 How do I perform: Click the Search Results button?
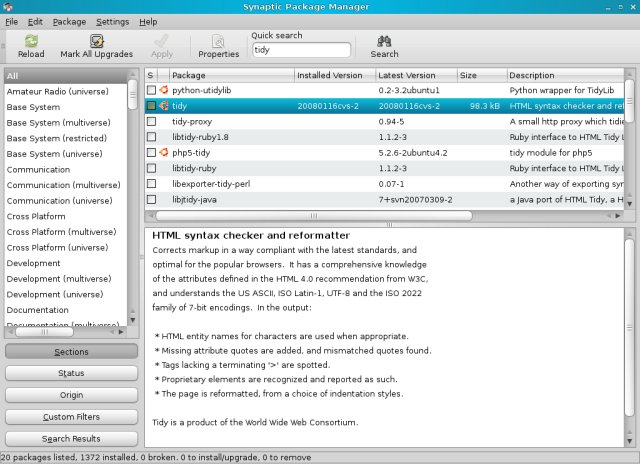tap(71, 438)
